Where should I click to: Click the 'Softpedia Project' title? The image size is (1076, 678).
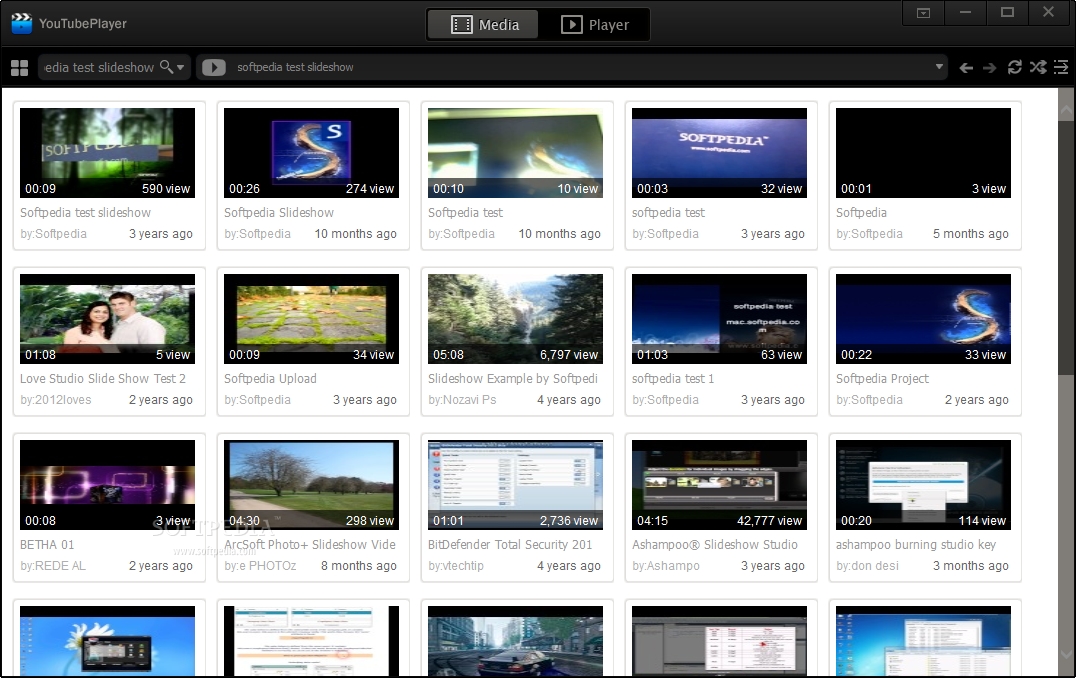882,379
